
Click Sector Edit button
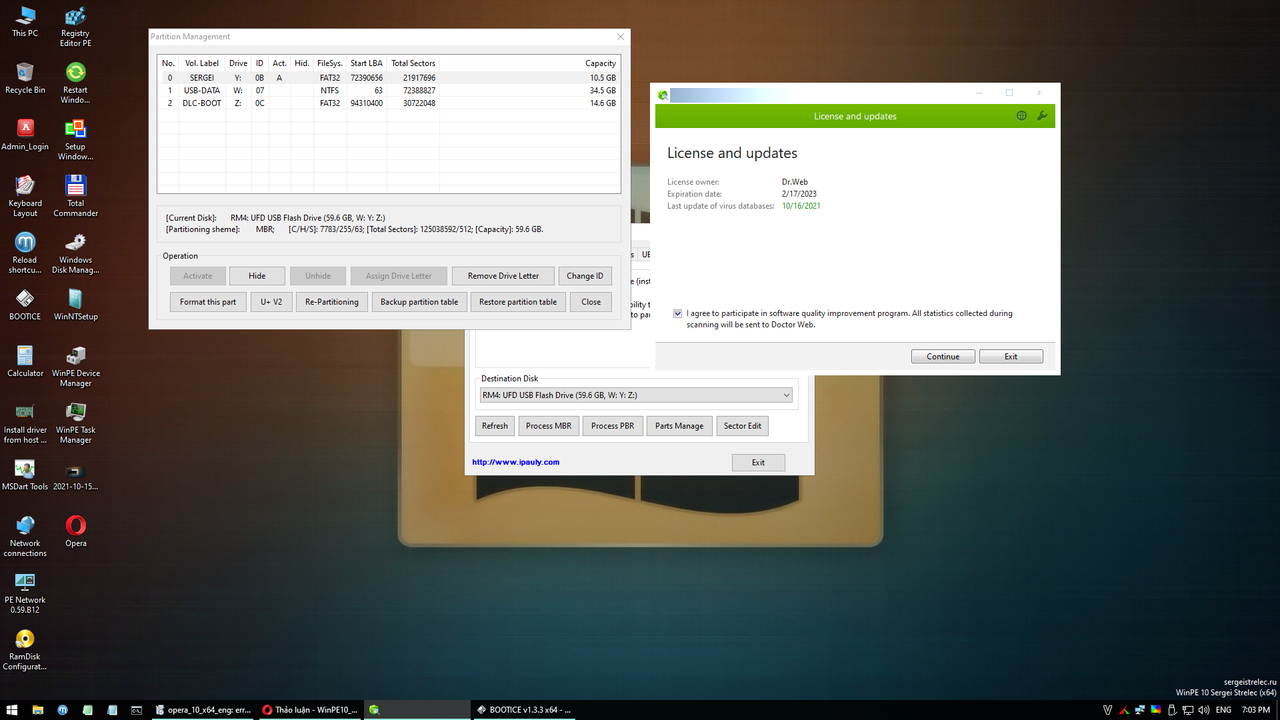click(x=742, y=426)
